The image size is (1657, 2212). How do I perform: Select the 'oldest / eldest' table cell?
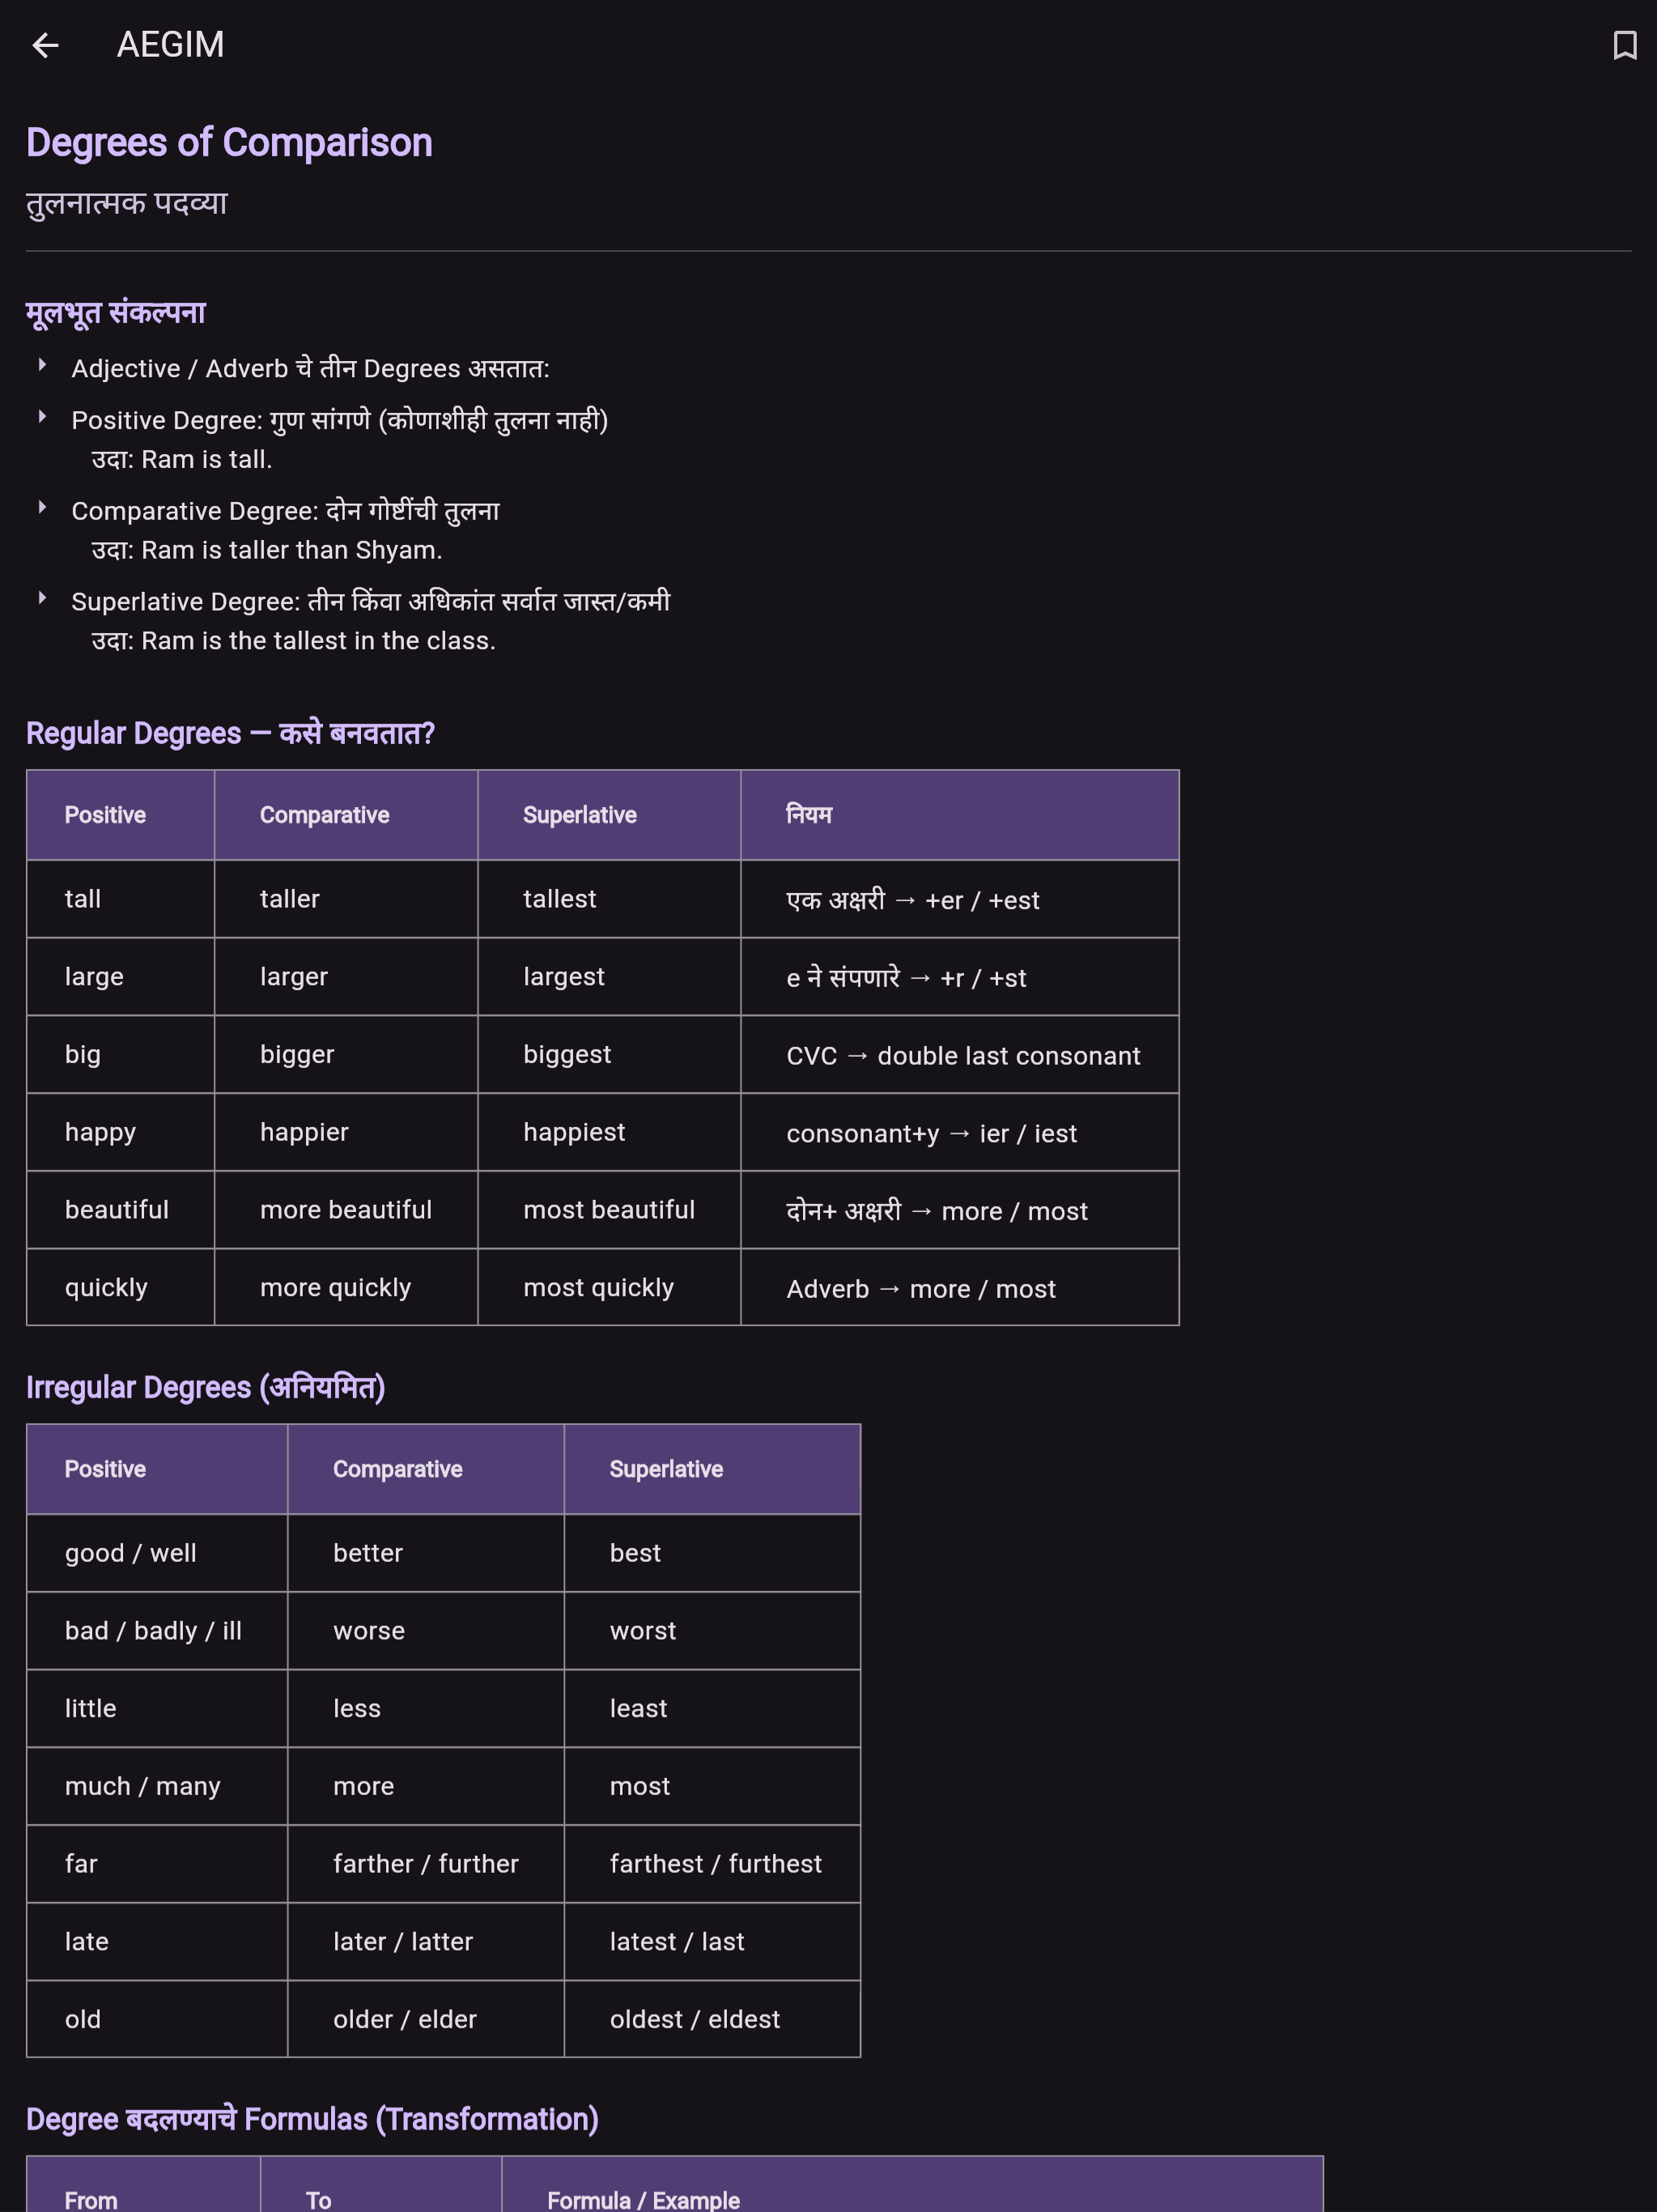(x=712, y=2019)
